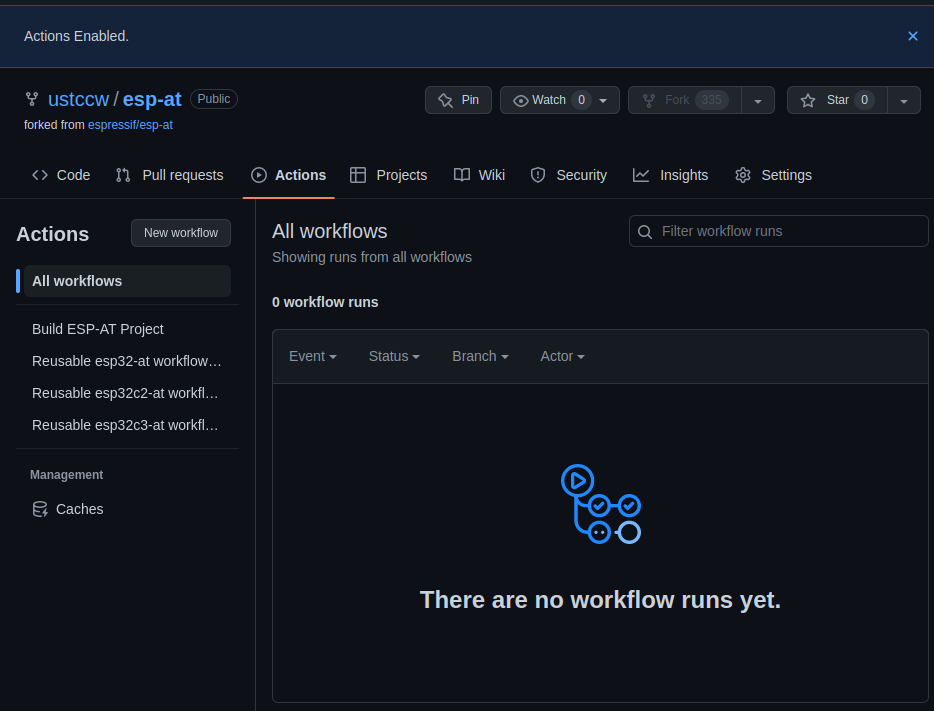Open the Branch filter dropdown
This screenshot has width=934, height=711.
(480, 356)
